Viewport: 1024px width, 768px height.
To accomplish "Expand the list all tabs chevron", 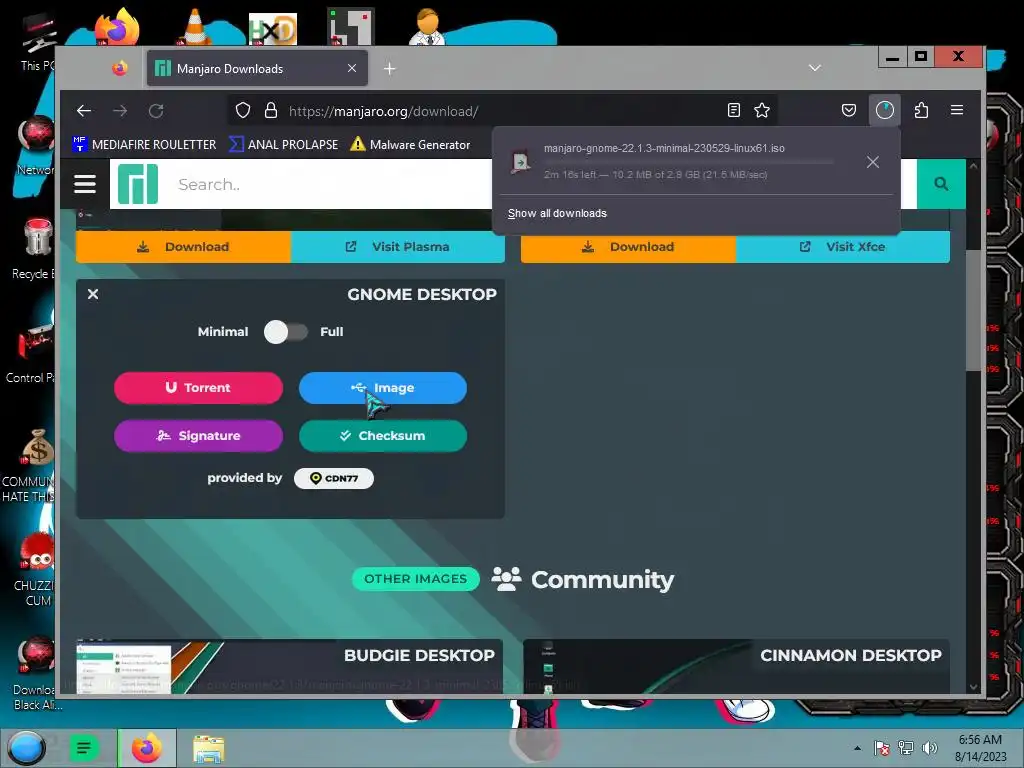I will 814,68.
